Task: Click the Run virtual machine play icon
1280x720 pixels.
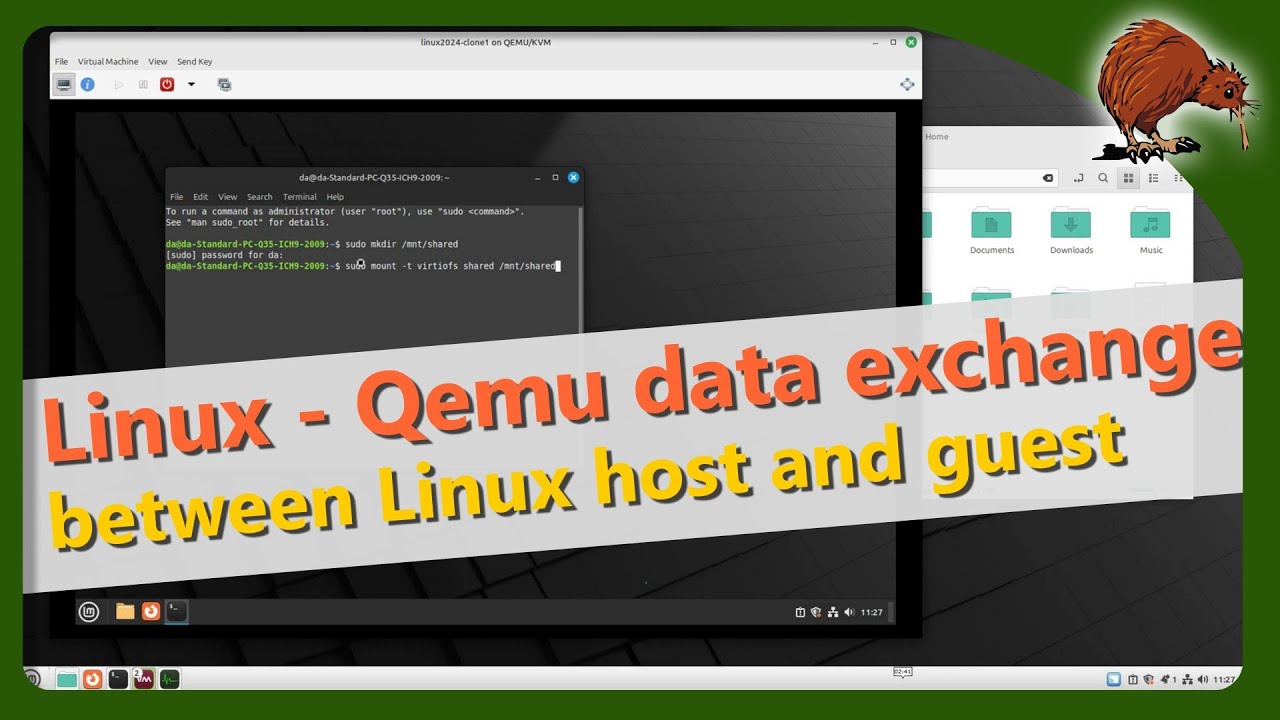Action: (119, 85)
